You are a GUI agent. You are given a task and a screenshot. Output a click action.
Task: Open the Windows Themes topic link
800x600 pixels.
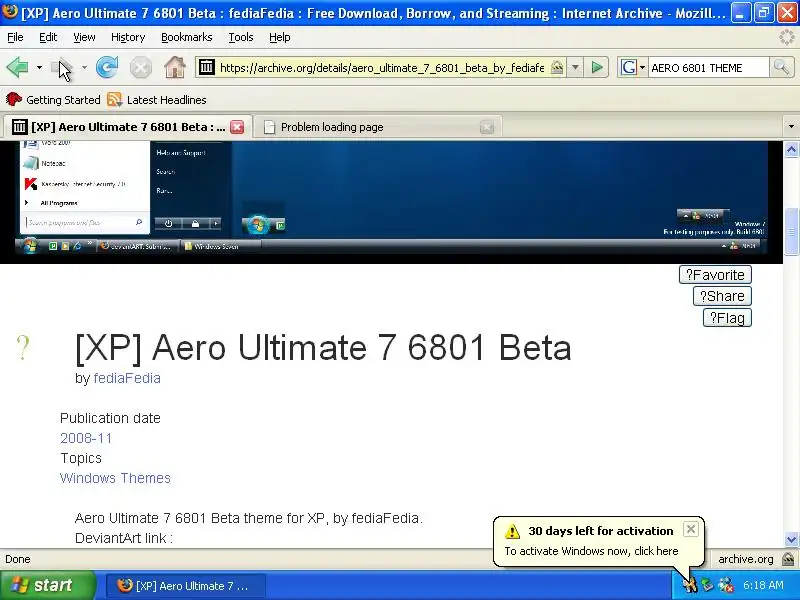(x=115, y=478)
